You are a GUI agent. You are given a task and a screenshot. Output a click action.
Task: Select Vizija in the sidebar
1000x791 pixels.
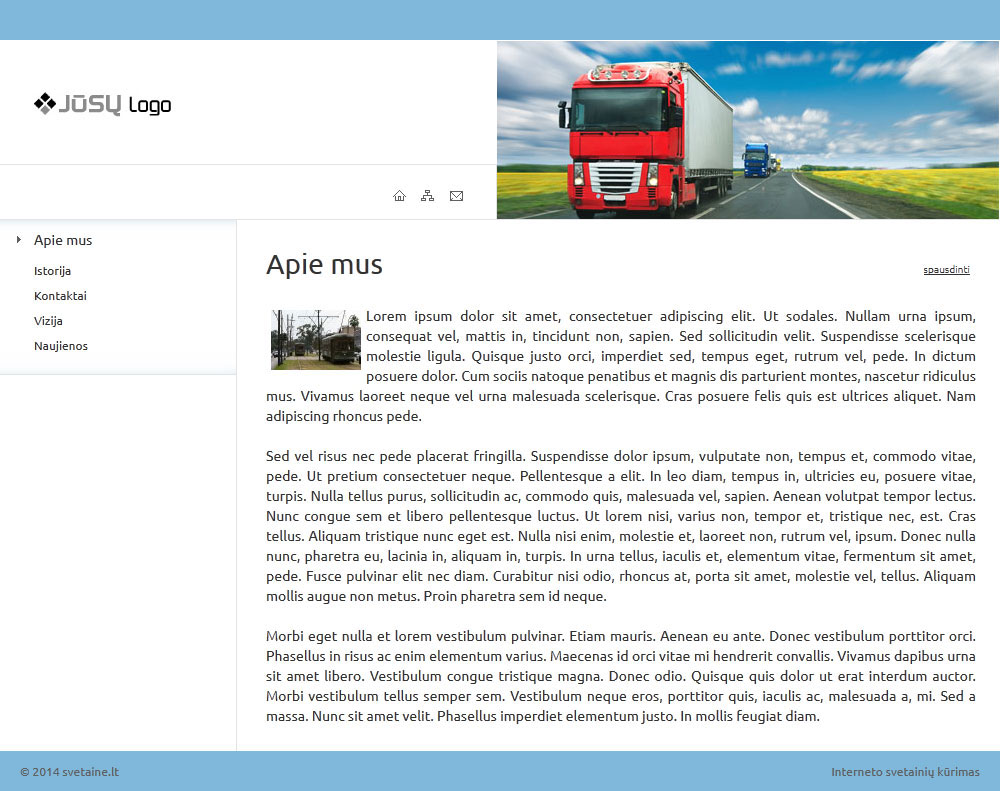[48, 321]
